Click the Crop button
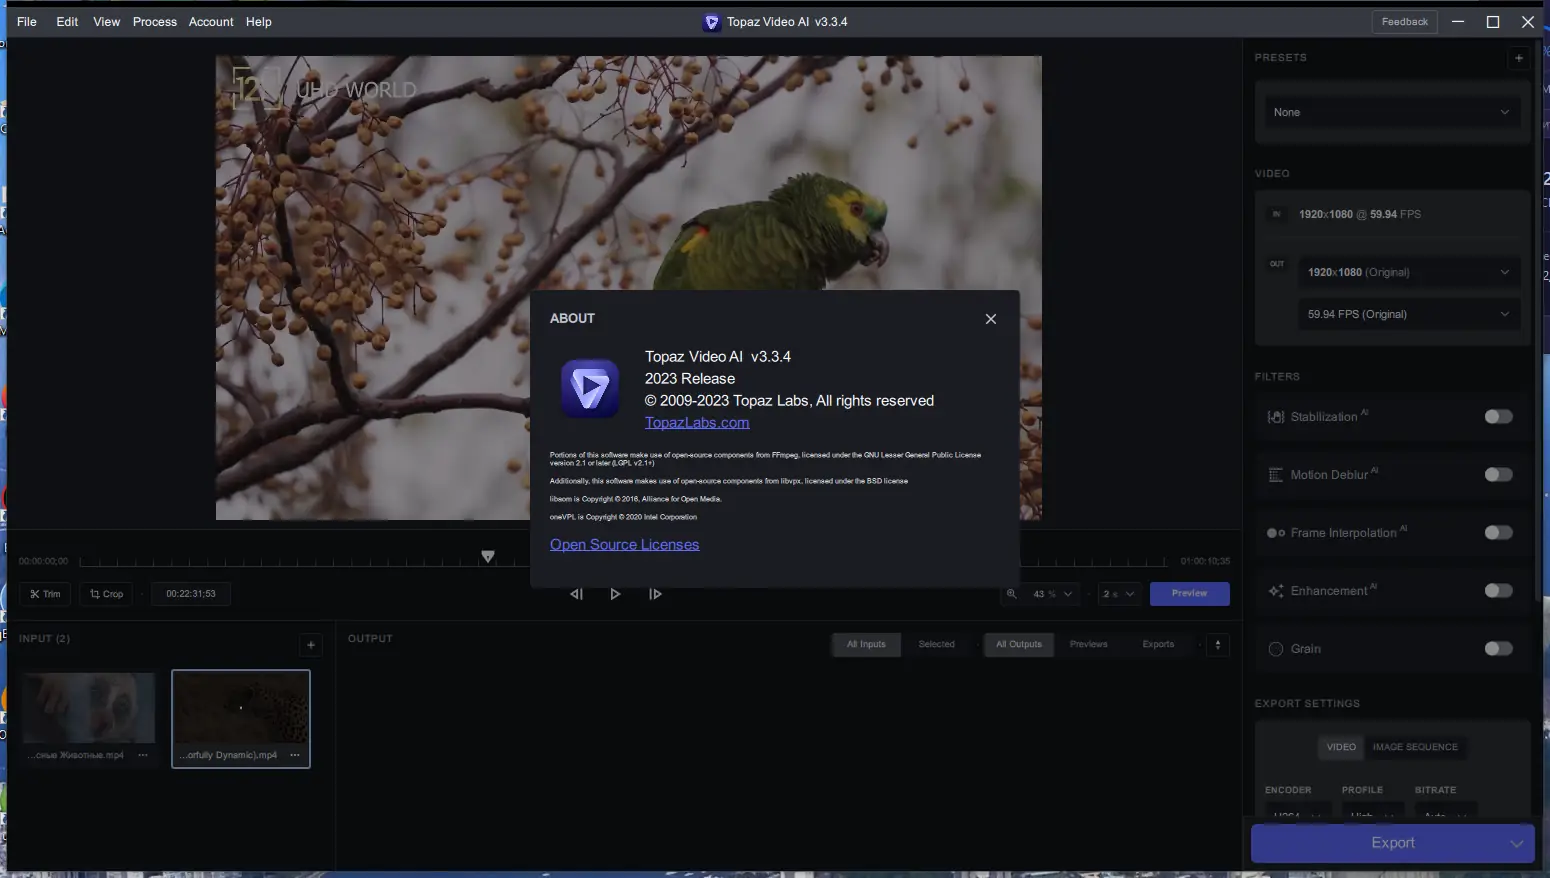The height and width of the screenshot is (878, 1550). (106, 594)
